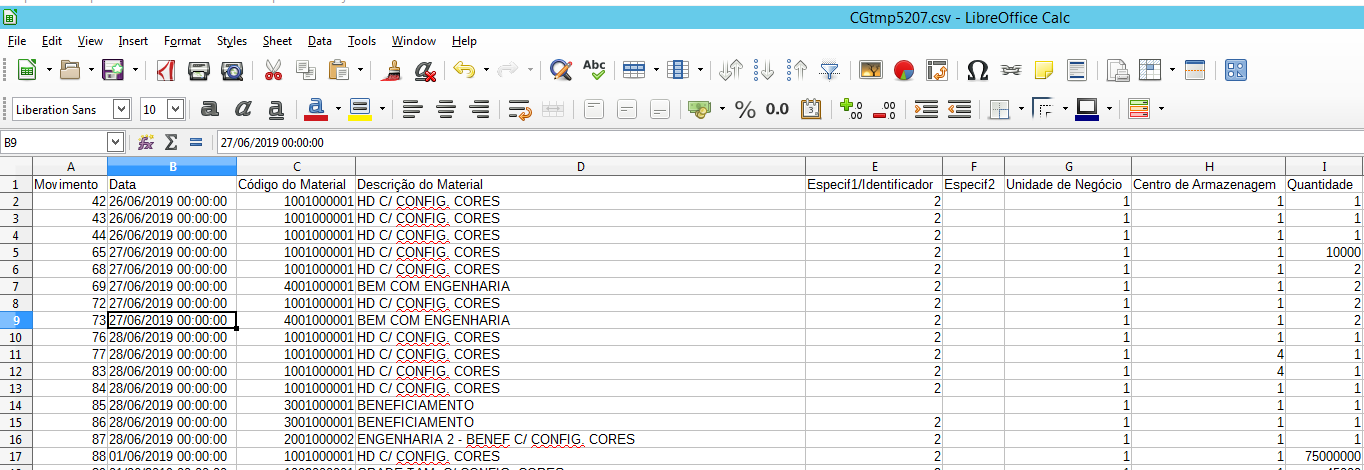Open the undo history dropdown arrow
Screen dimensions: 1364x470
point(486,70)
